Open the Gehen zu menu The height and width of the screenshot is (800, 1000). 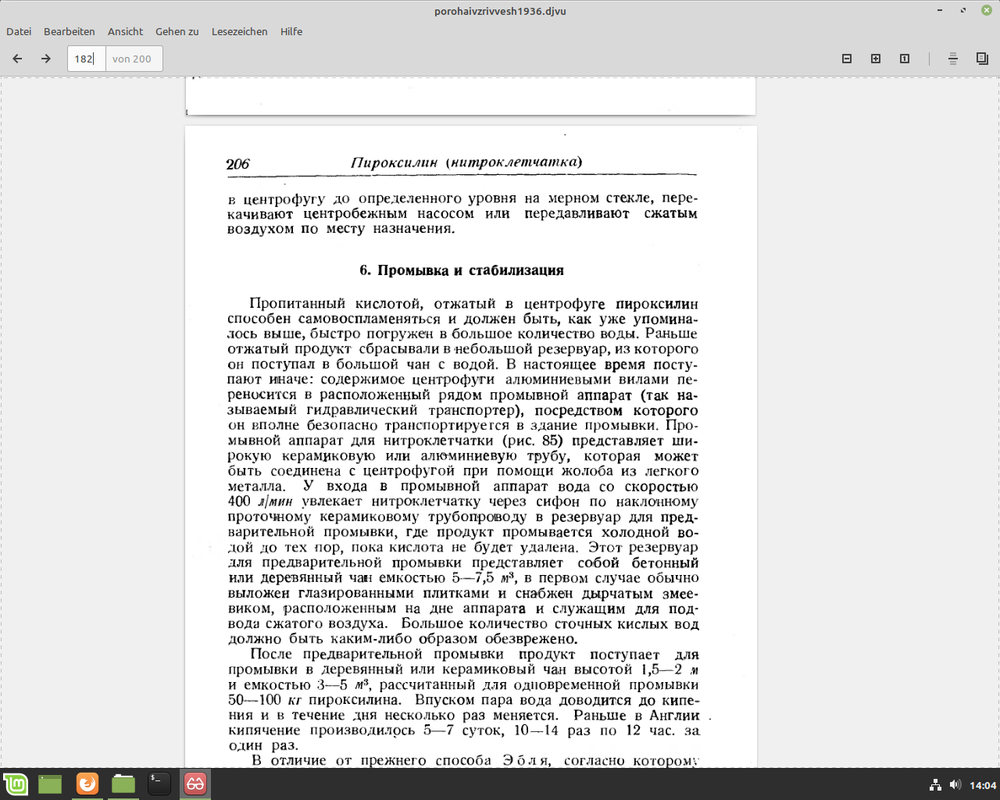pos(177,31)
